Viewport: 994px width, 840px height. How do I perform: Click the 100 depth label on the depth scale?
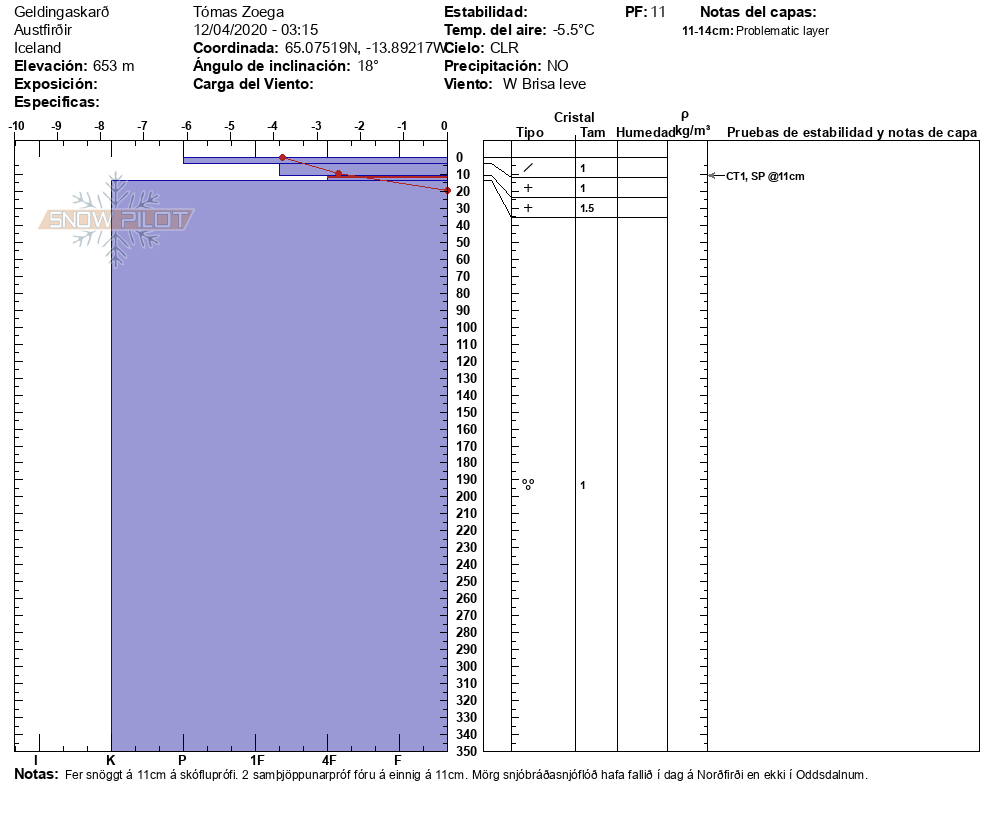(467, 327)
